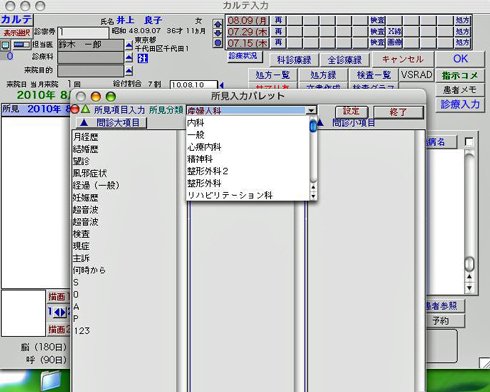Open the 処方録 button
The width and height of the screenshot is (490, 392).
323,75
